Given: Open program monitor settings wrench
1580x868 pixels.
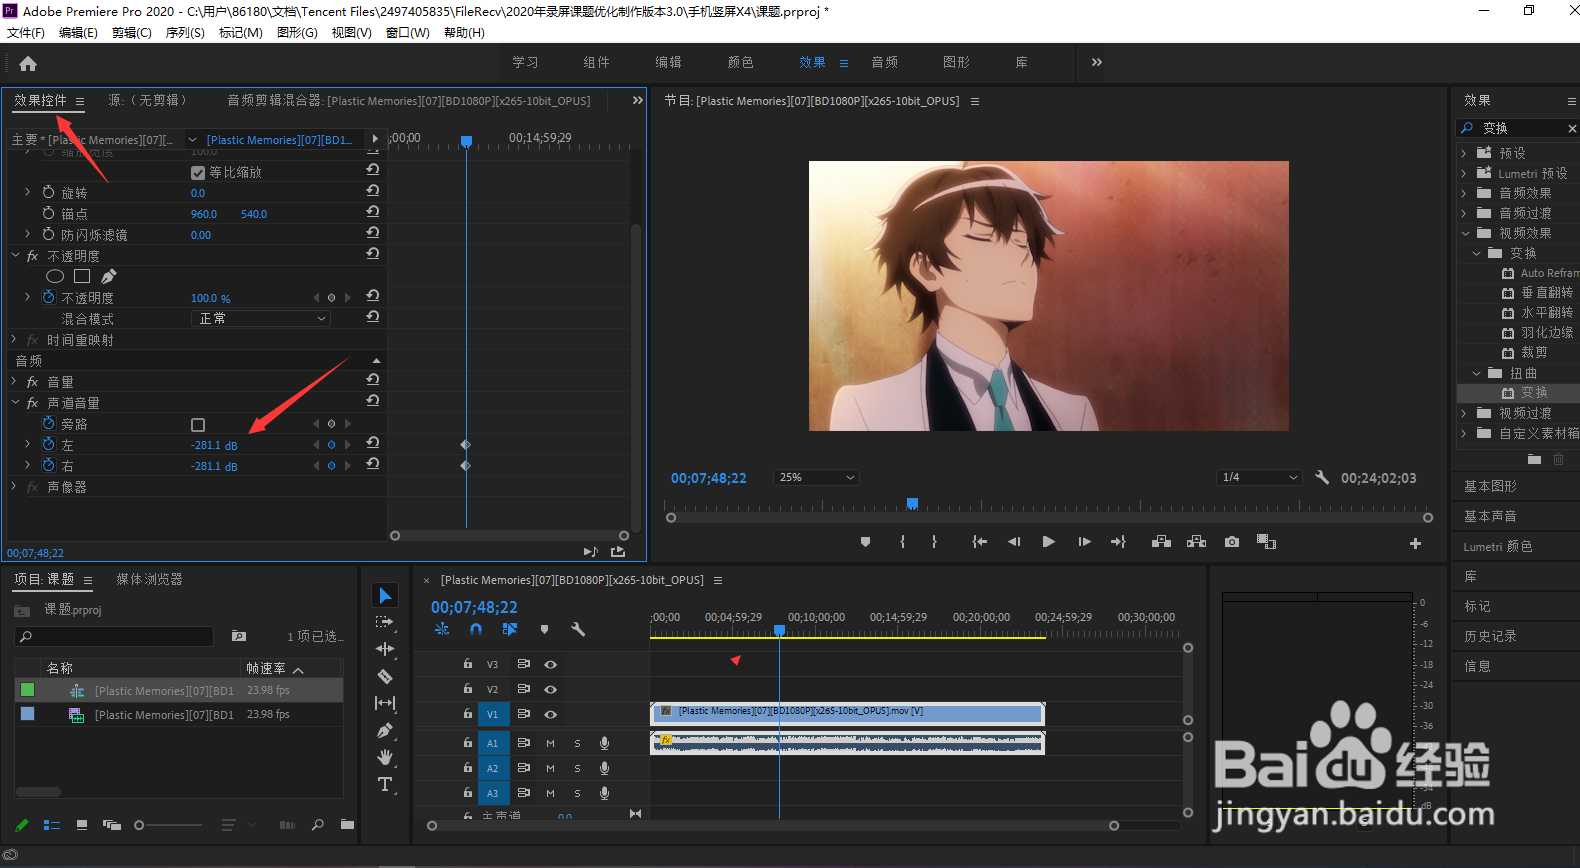Looking at the screenshot, I should (1322, 477).
